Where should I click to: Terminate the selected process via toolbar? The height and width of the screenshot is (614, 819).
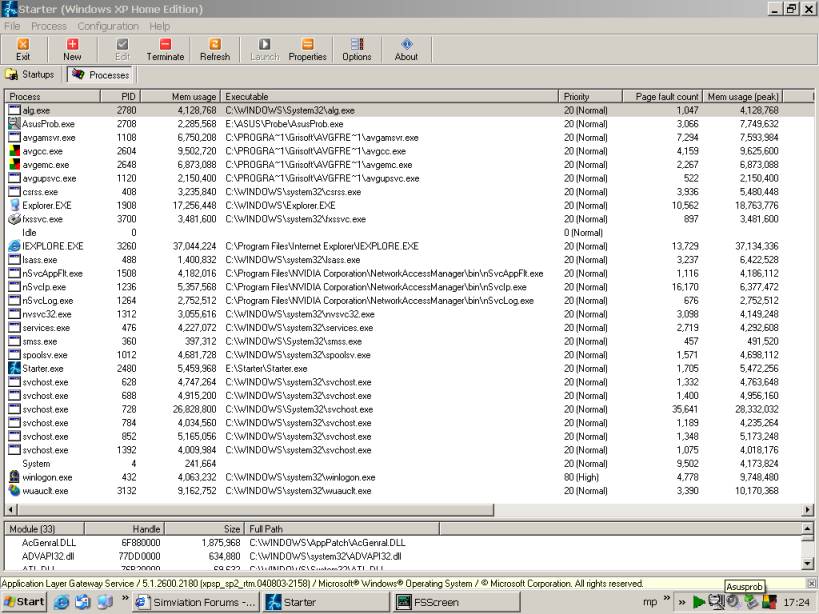165,49
